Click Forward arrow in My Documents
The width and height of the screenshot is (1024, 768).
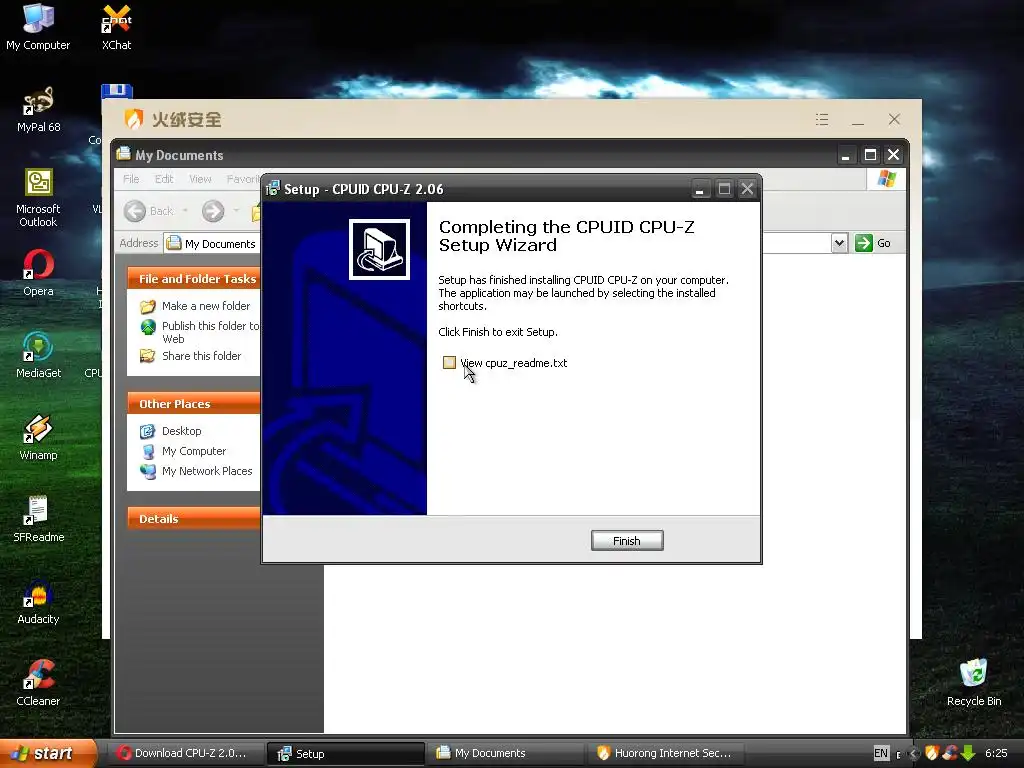tap(213, 211)
